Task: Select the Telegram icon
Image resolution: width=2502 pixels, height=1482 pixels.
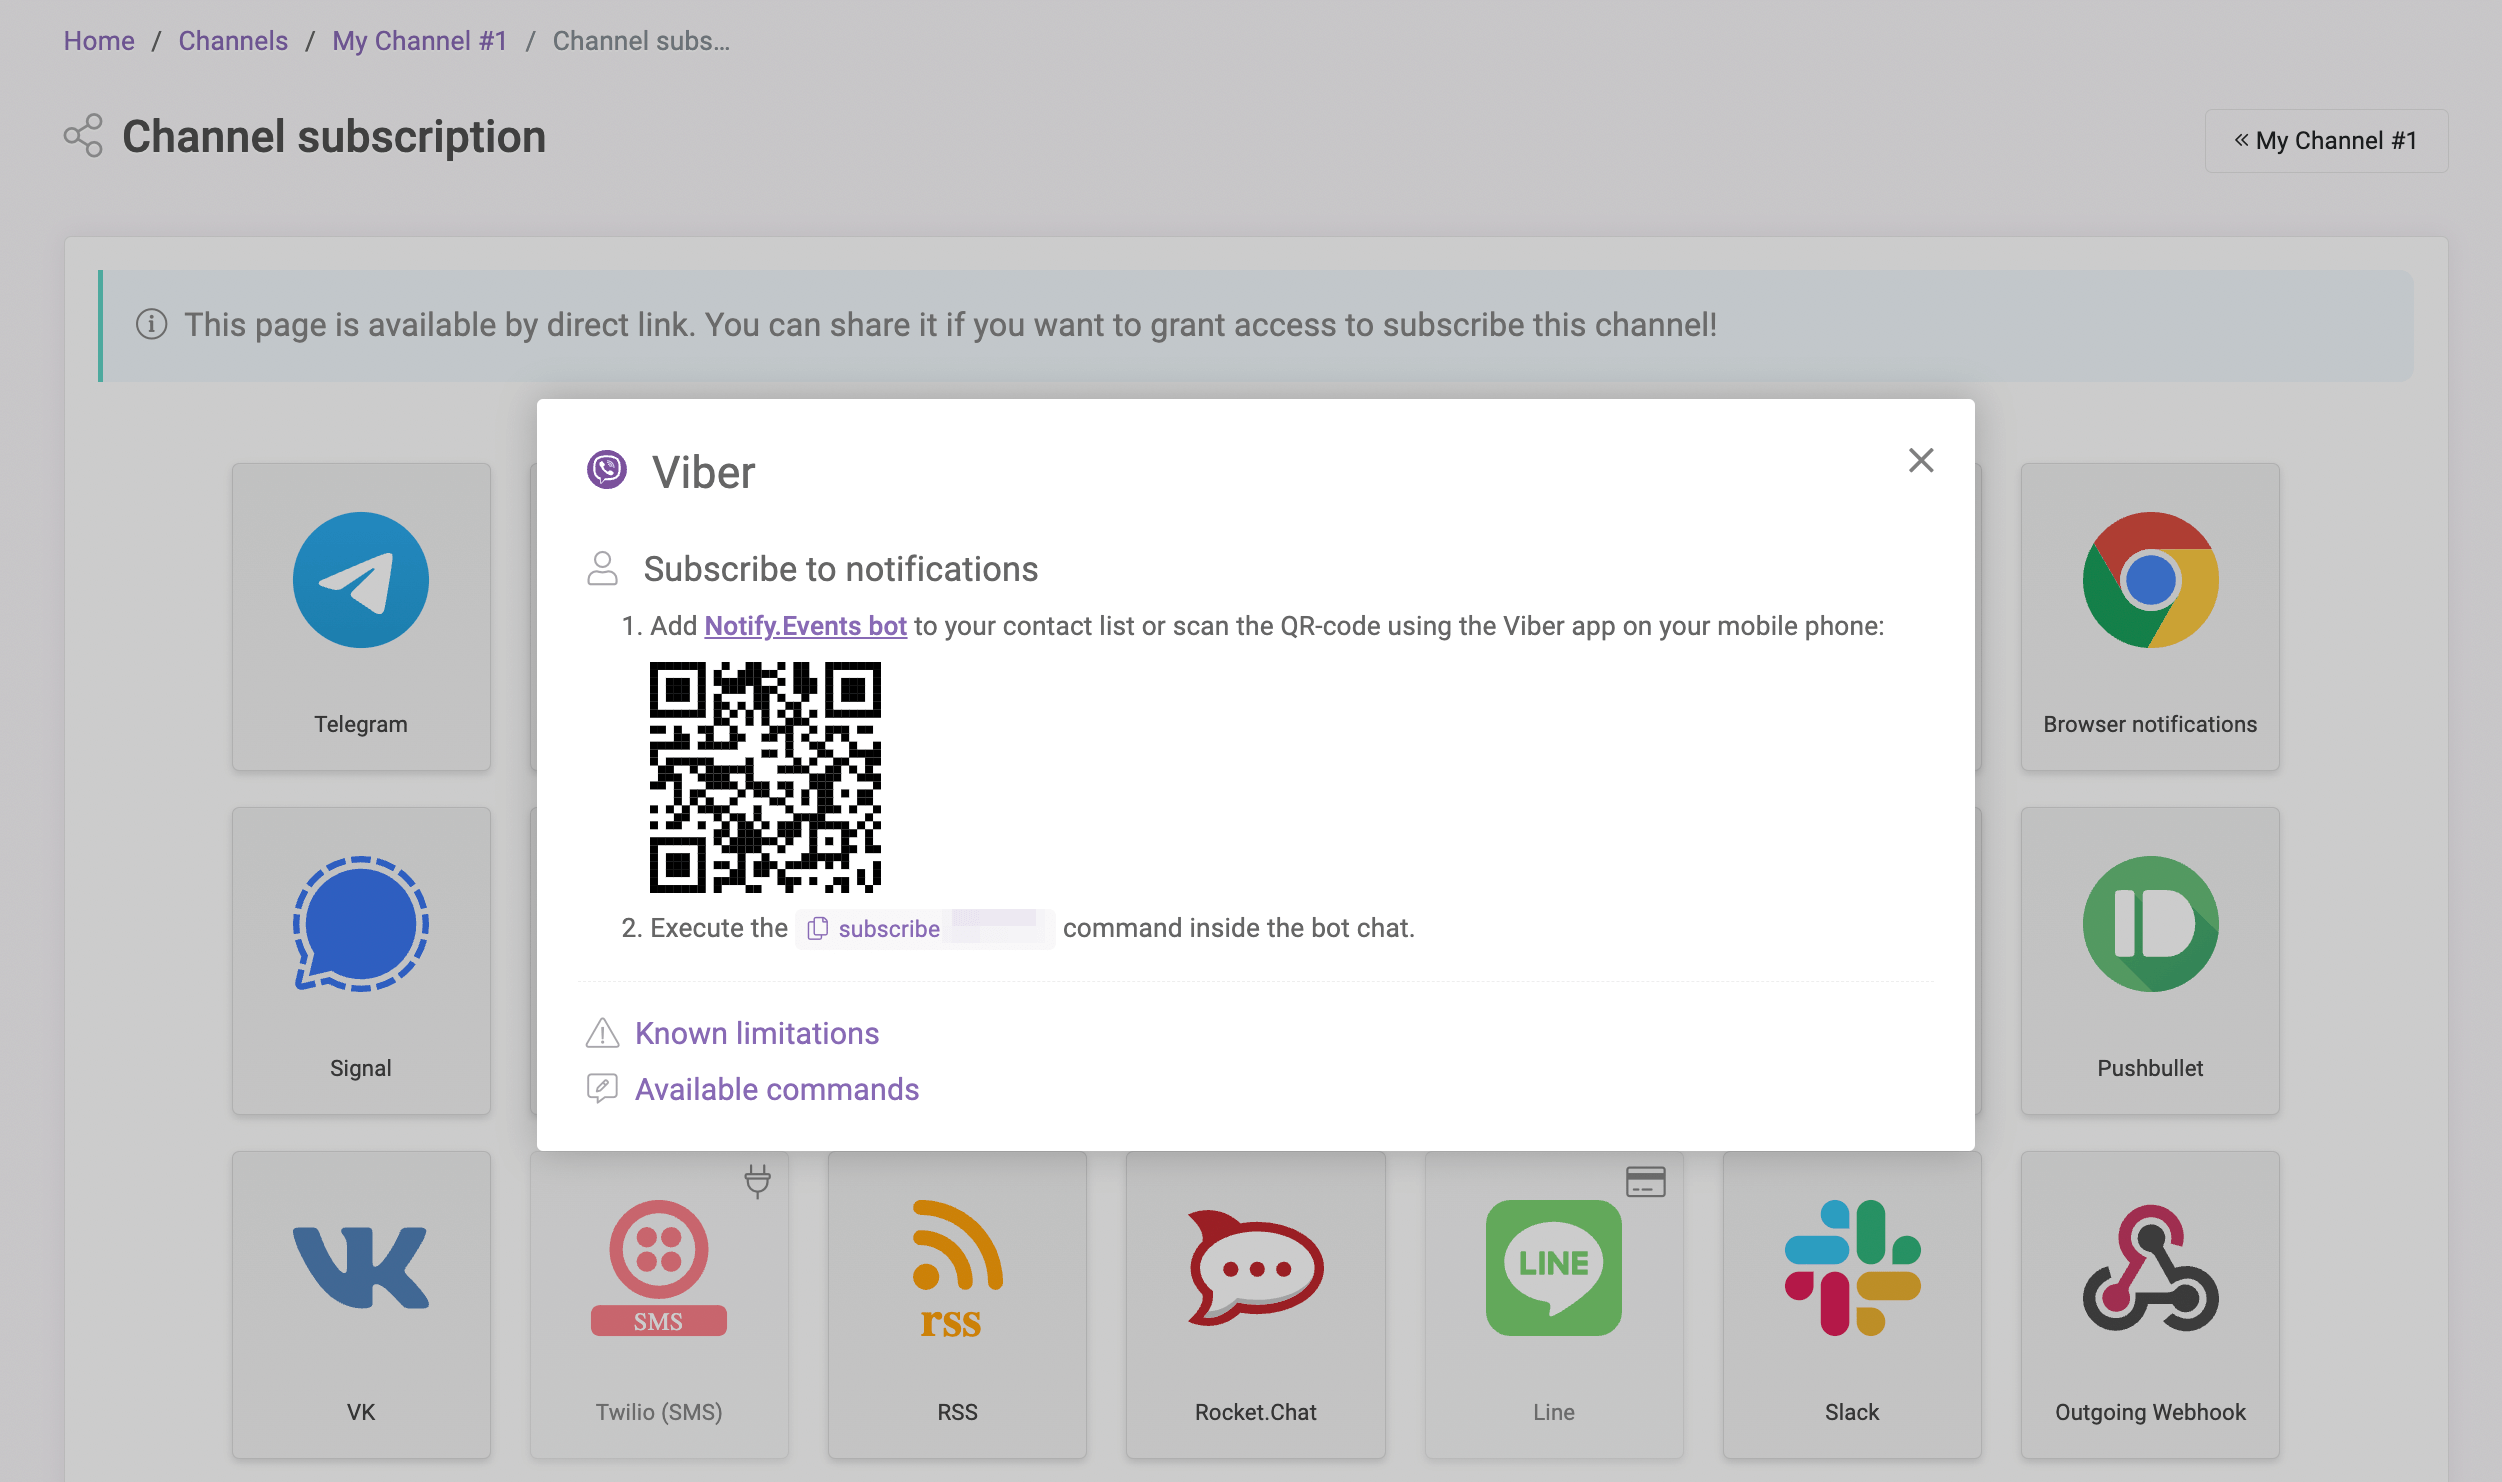Action: pyautogui.click(x=361, y=580)
